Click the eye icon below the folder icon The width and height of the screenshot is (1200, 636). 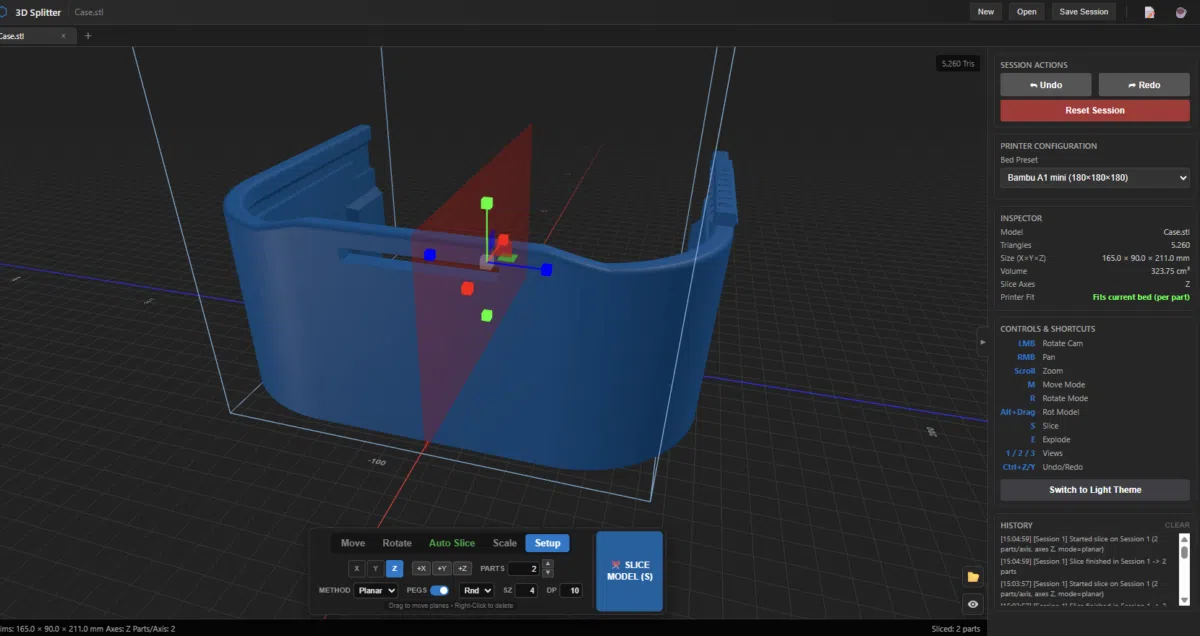[x=971, y=603]
